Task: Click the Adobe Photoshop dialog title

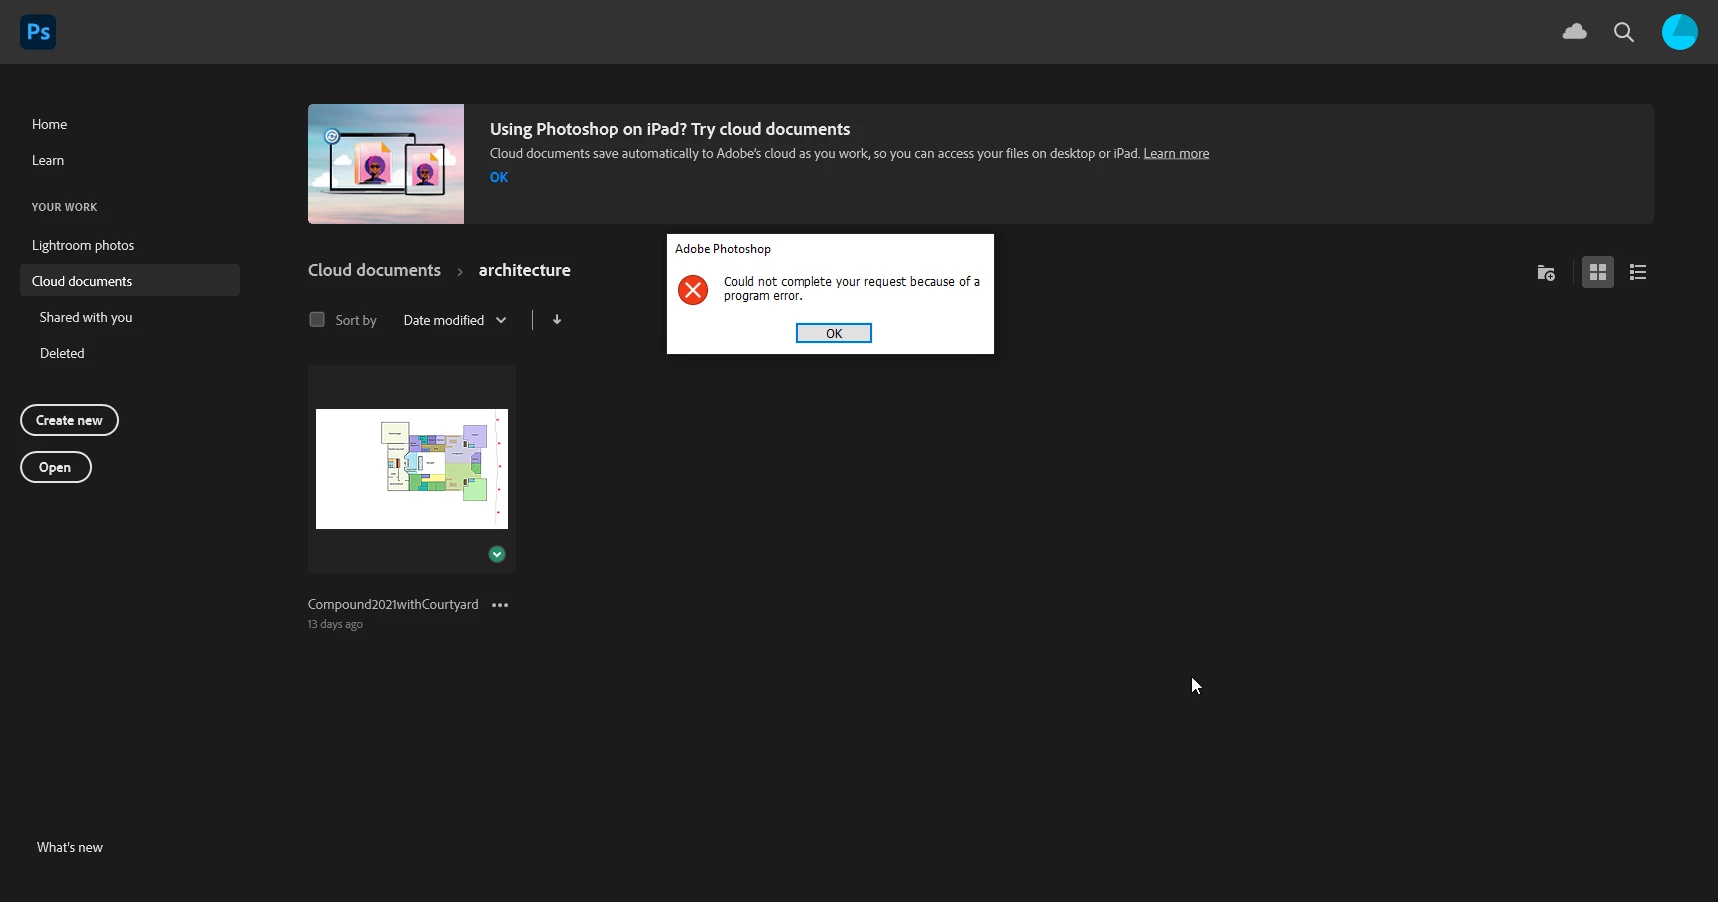Action: coord(723,249)
